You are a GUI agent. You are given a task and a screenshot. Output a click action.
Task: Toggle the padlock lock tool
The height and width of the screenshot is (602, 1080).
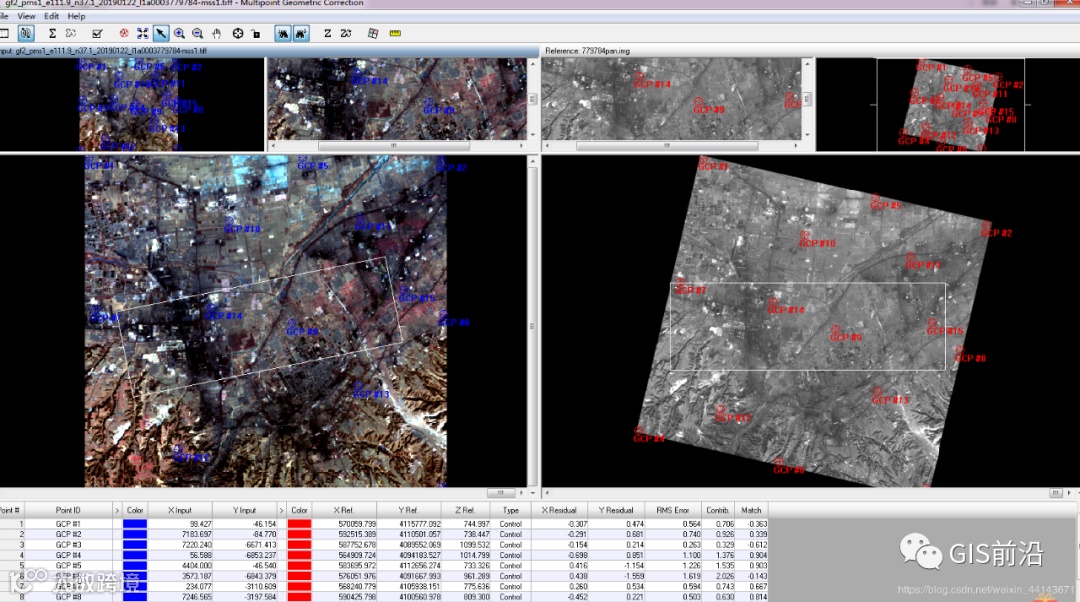point(256,34)
